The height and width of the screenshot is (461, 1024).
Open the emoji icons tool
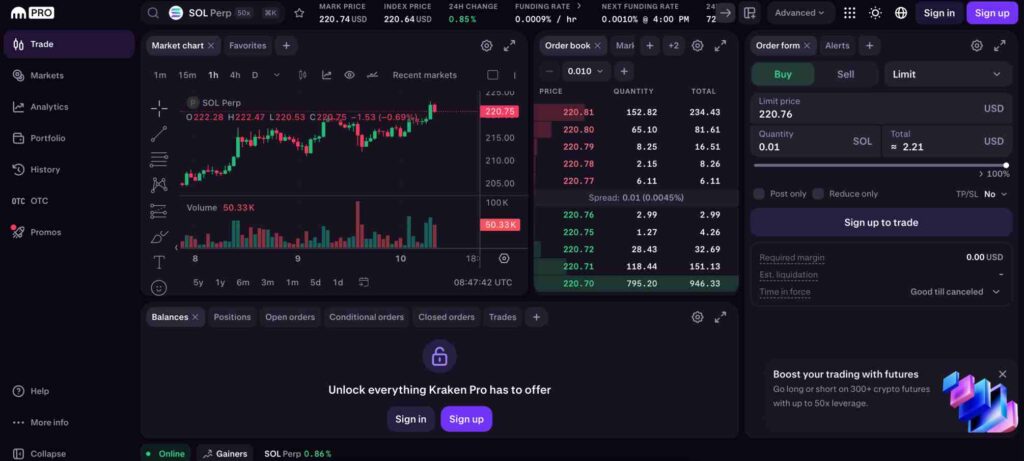(x=159, y=288)
